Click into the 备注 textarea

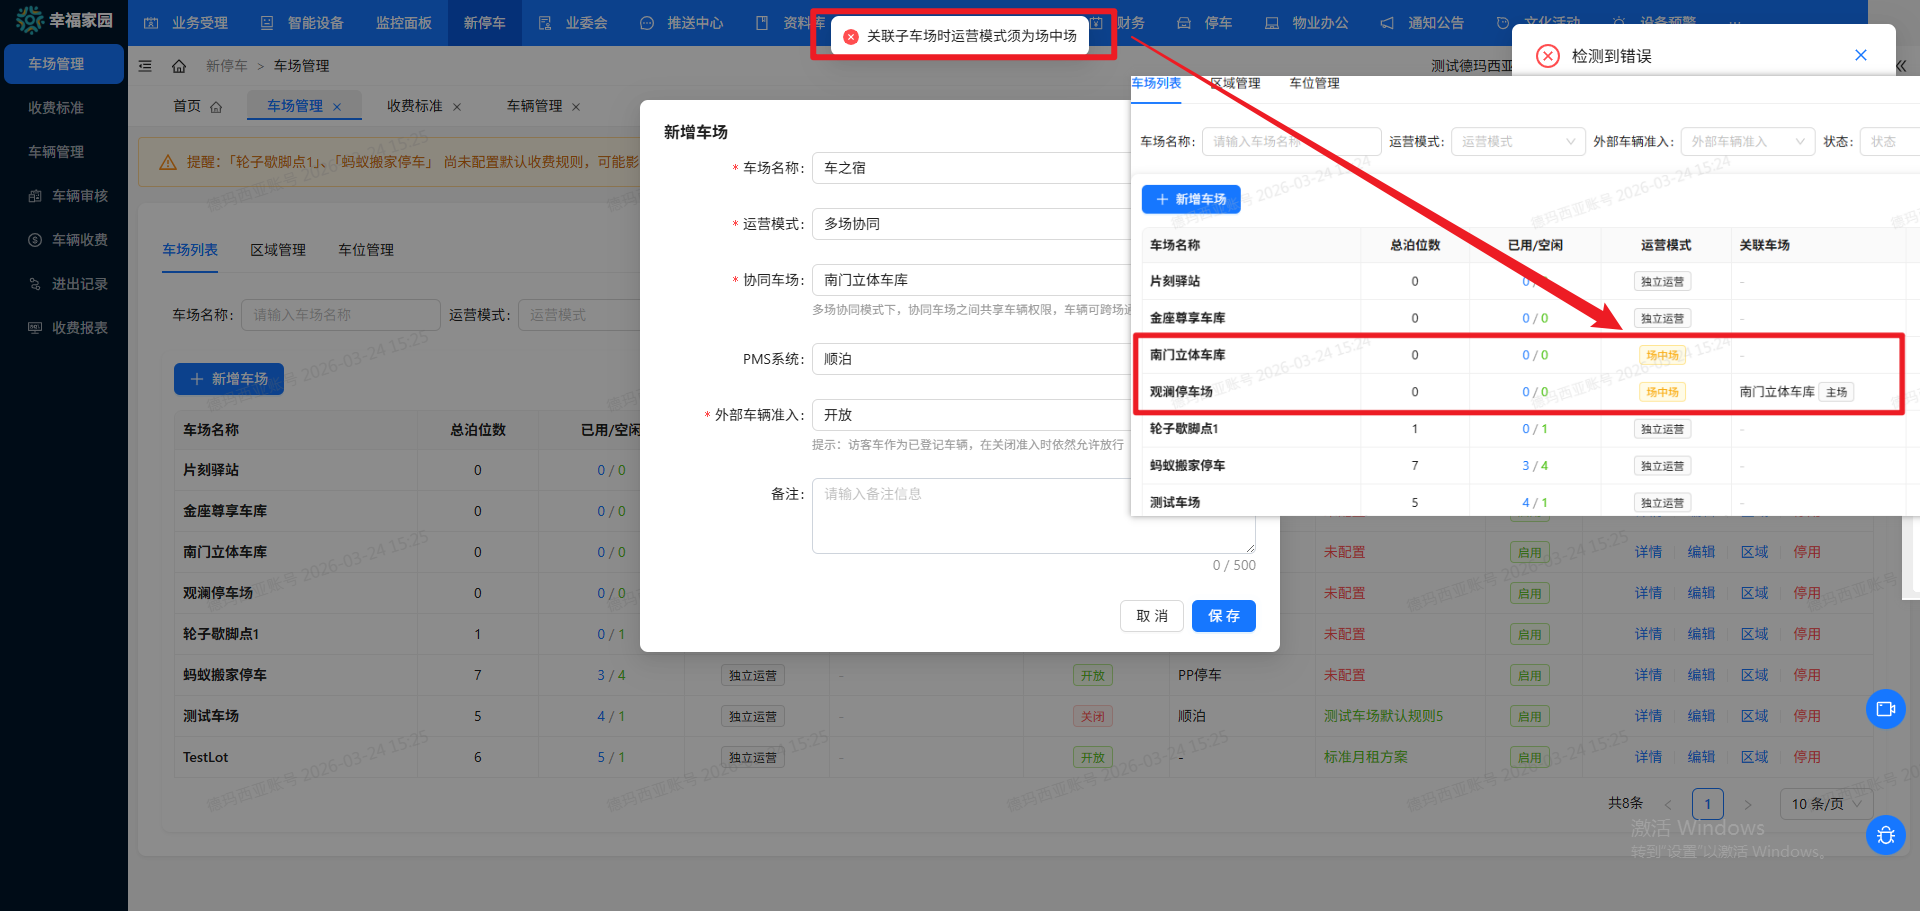pyautogui.click(x=1030, y=515)
